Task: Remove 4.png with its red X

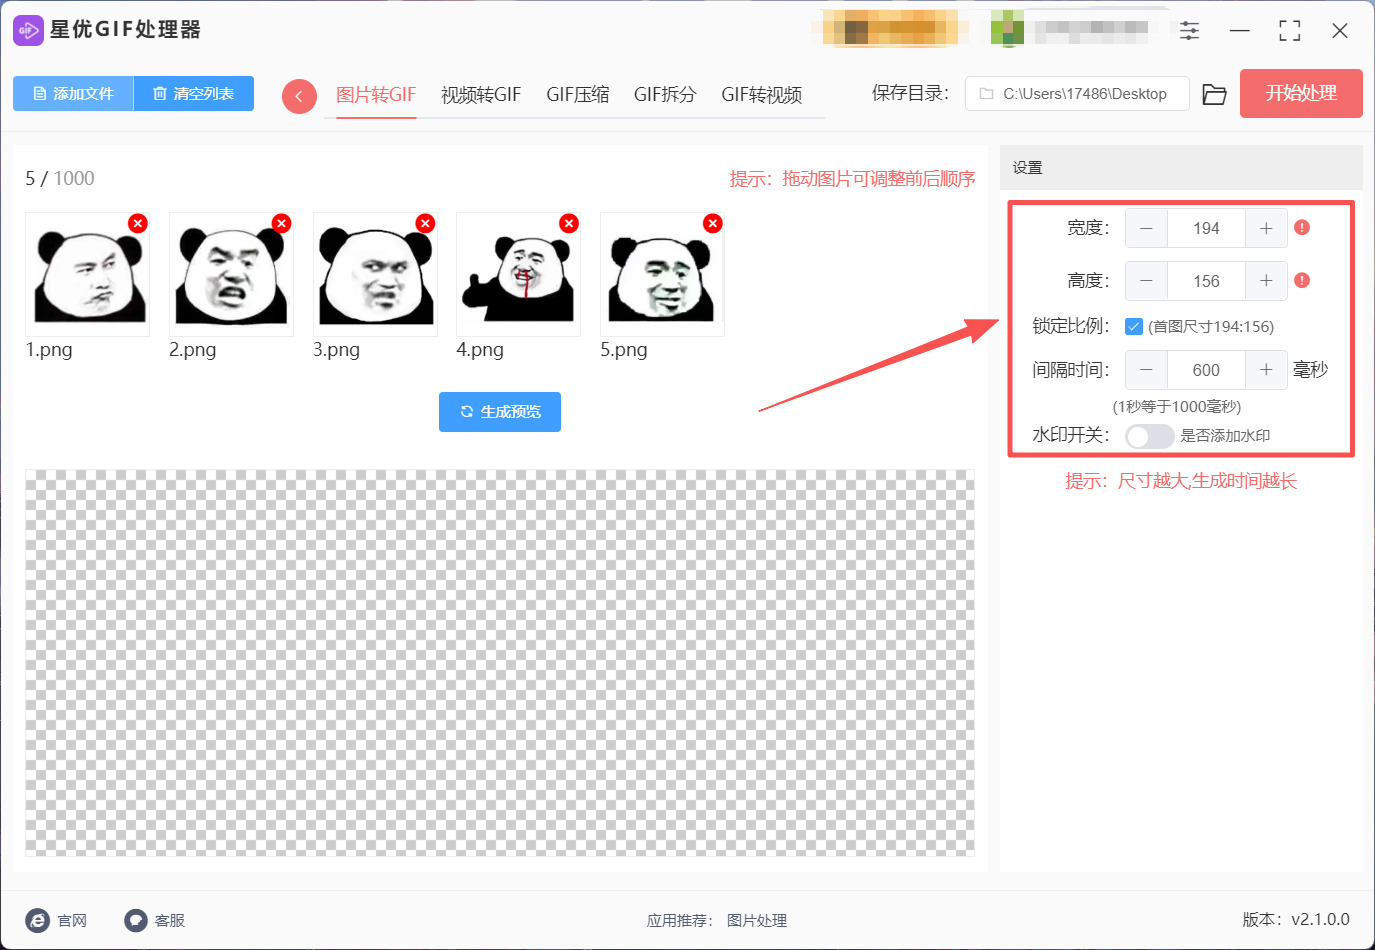Action: (569, 223)
